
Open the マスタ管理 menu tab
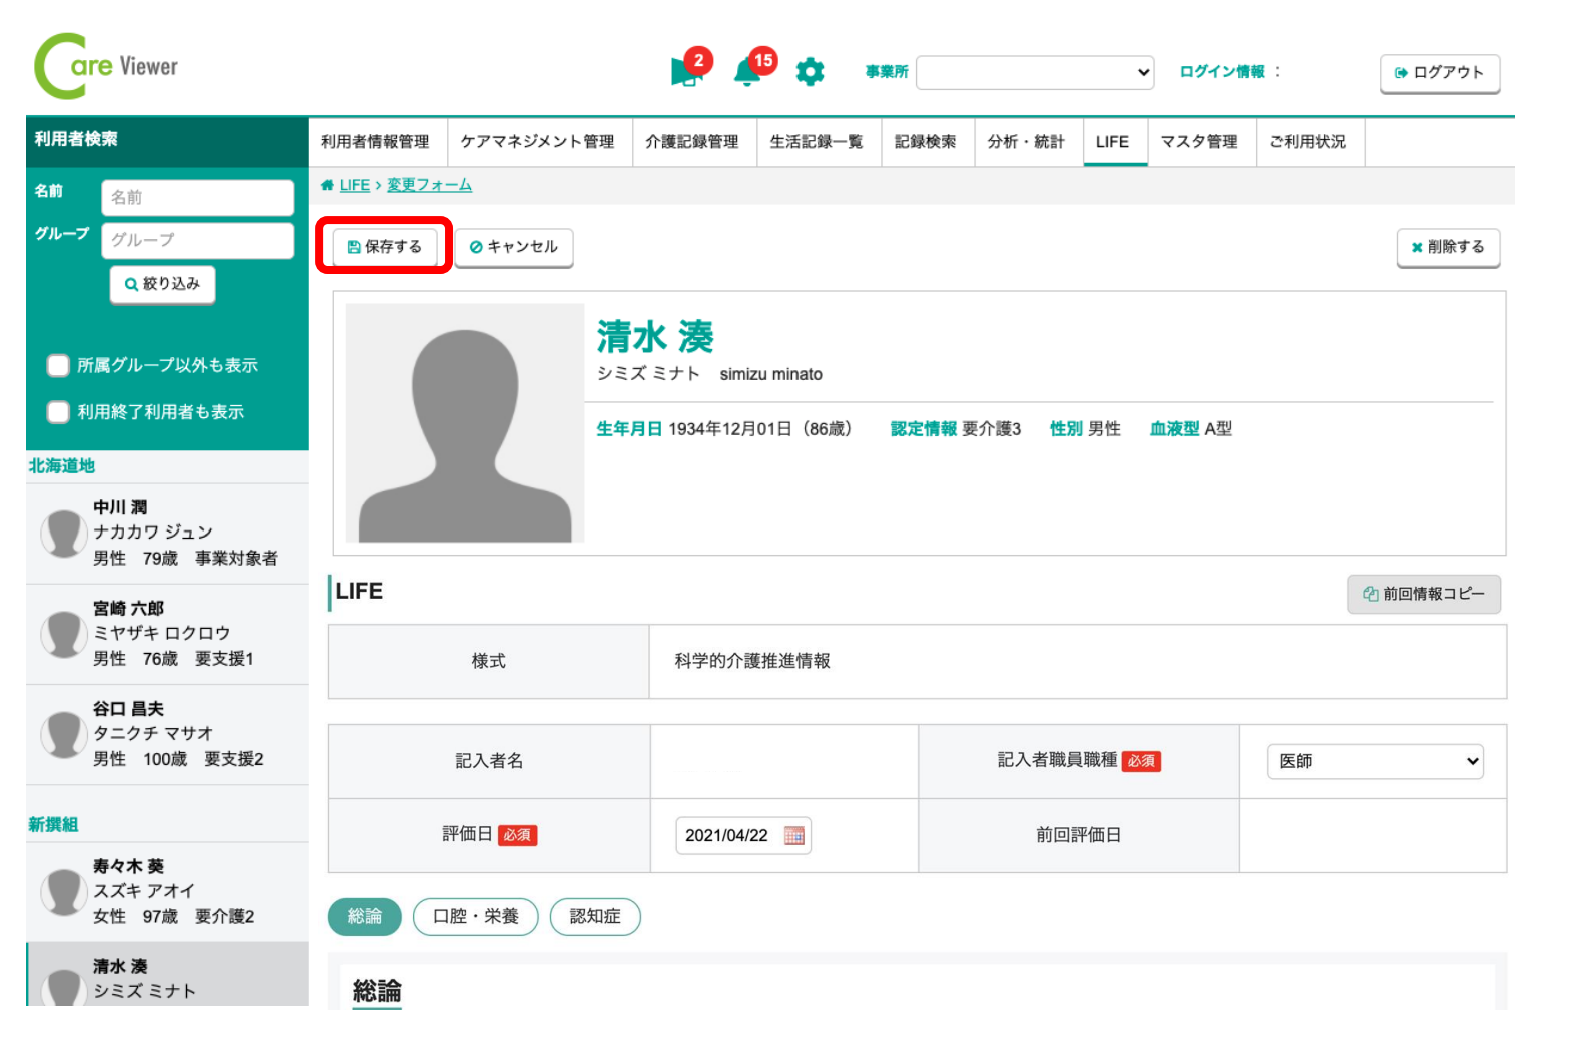pyautogui.click(x=1198, y=142)
